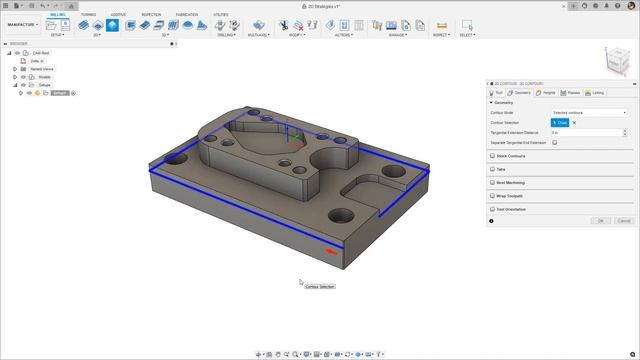Click the Tangential Extension Distance field
The height and width of the screenshot is (360, 640).
pyautogui.click(x=586, y=133)
